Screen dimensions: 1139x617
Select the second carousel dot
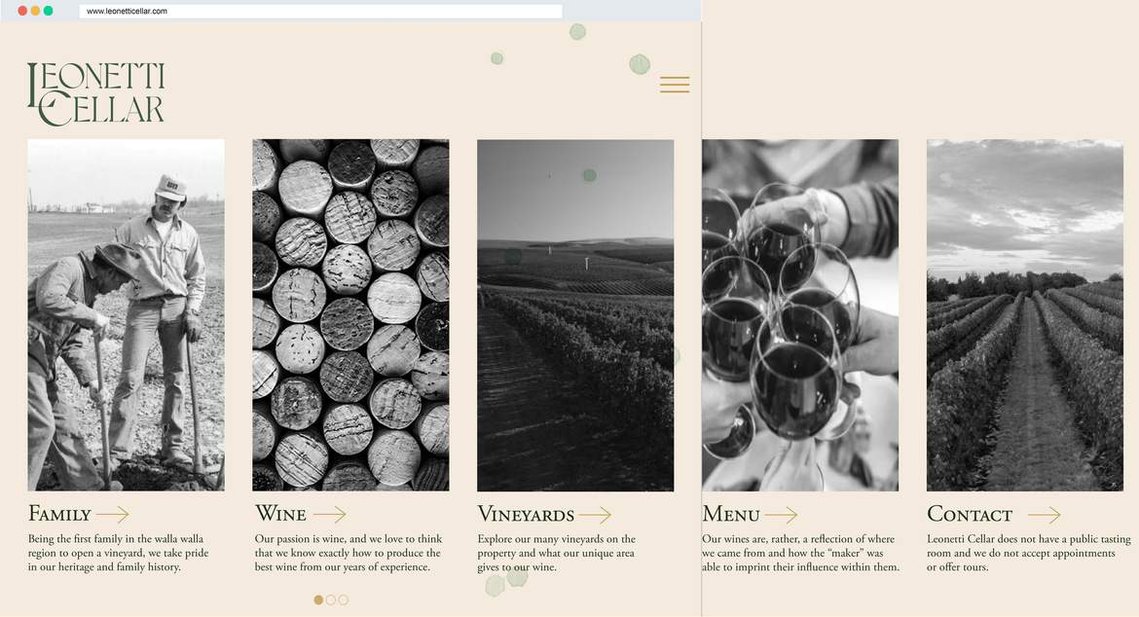[331, 600]
